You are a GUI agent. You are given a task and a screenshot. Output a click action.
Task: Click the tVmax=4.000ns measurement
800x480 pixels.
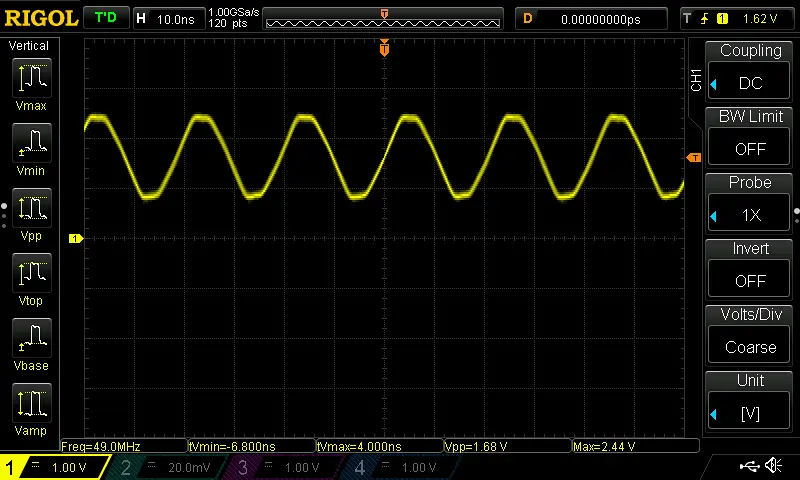tap(380, 446)
